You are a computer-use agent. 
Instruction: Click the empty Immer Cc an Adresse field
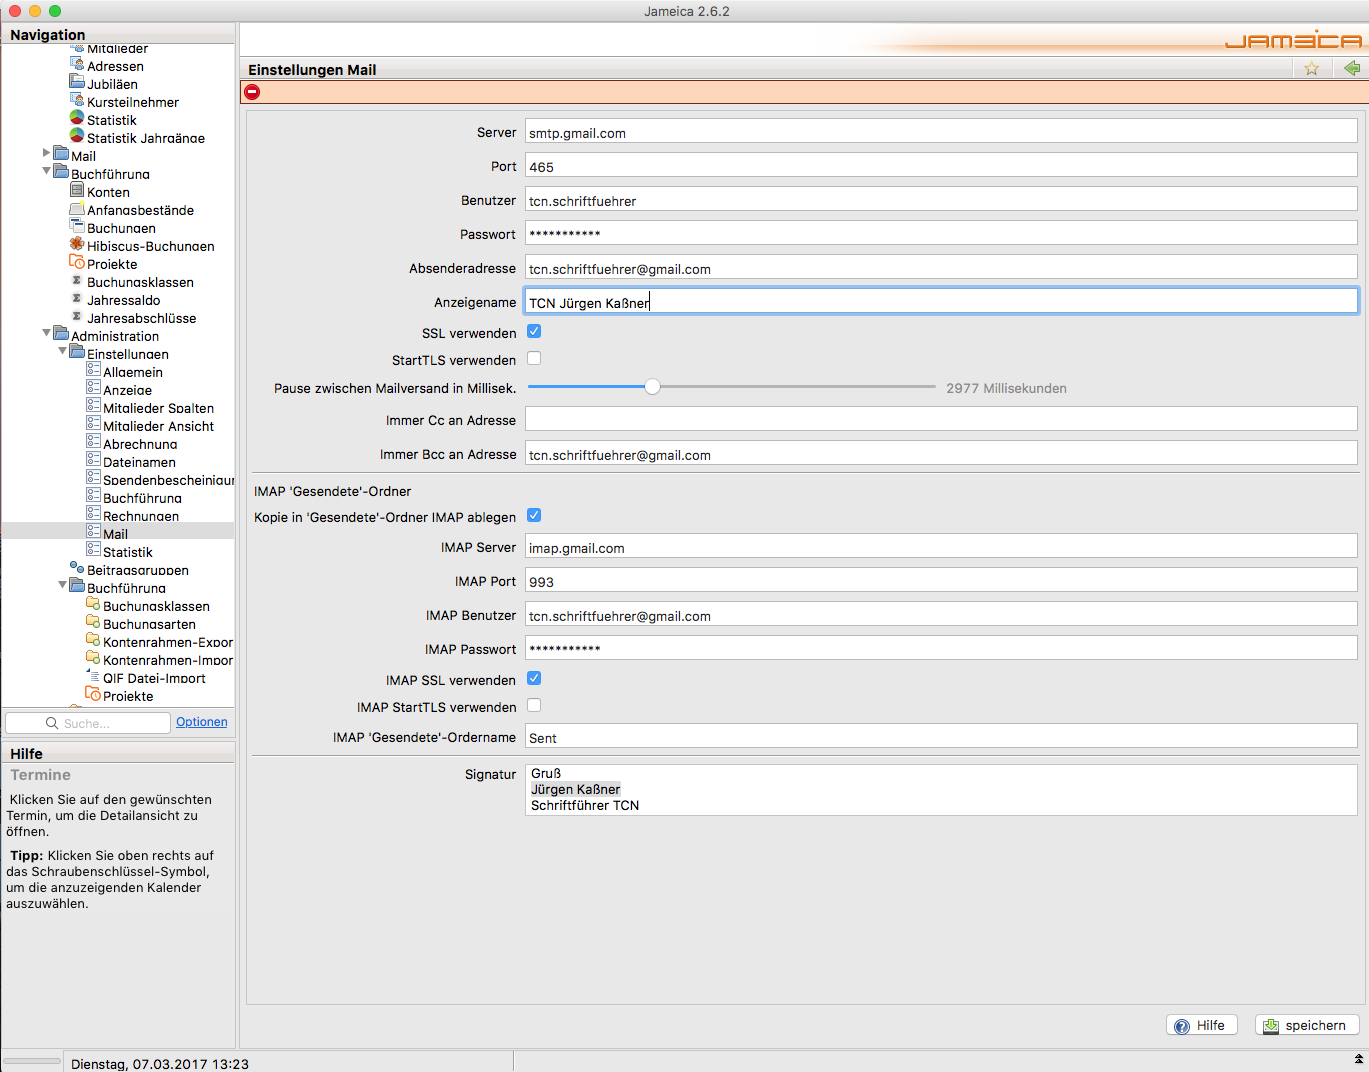pos(941,419)
